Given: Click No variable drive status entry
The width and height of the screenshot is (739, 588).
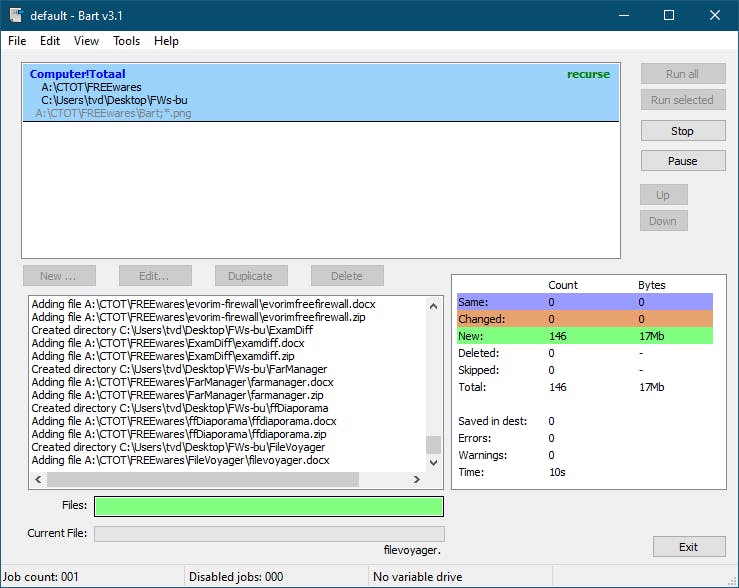Looking at the screenshot, I should click(418, 577).
